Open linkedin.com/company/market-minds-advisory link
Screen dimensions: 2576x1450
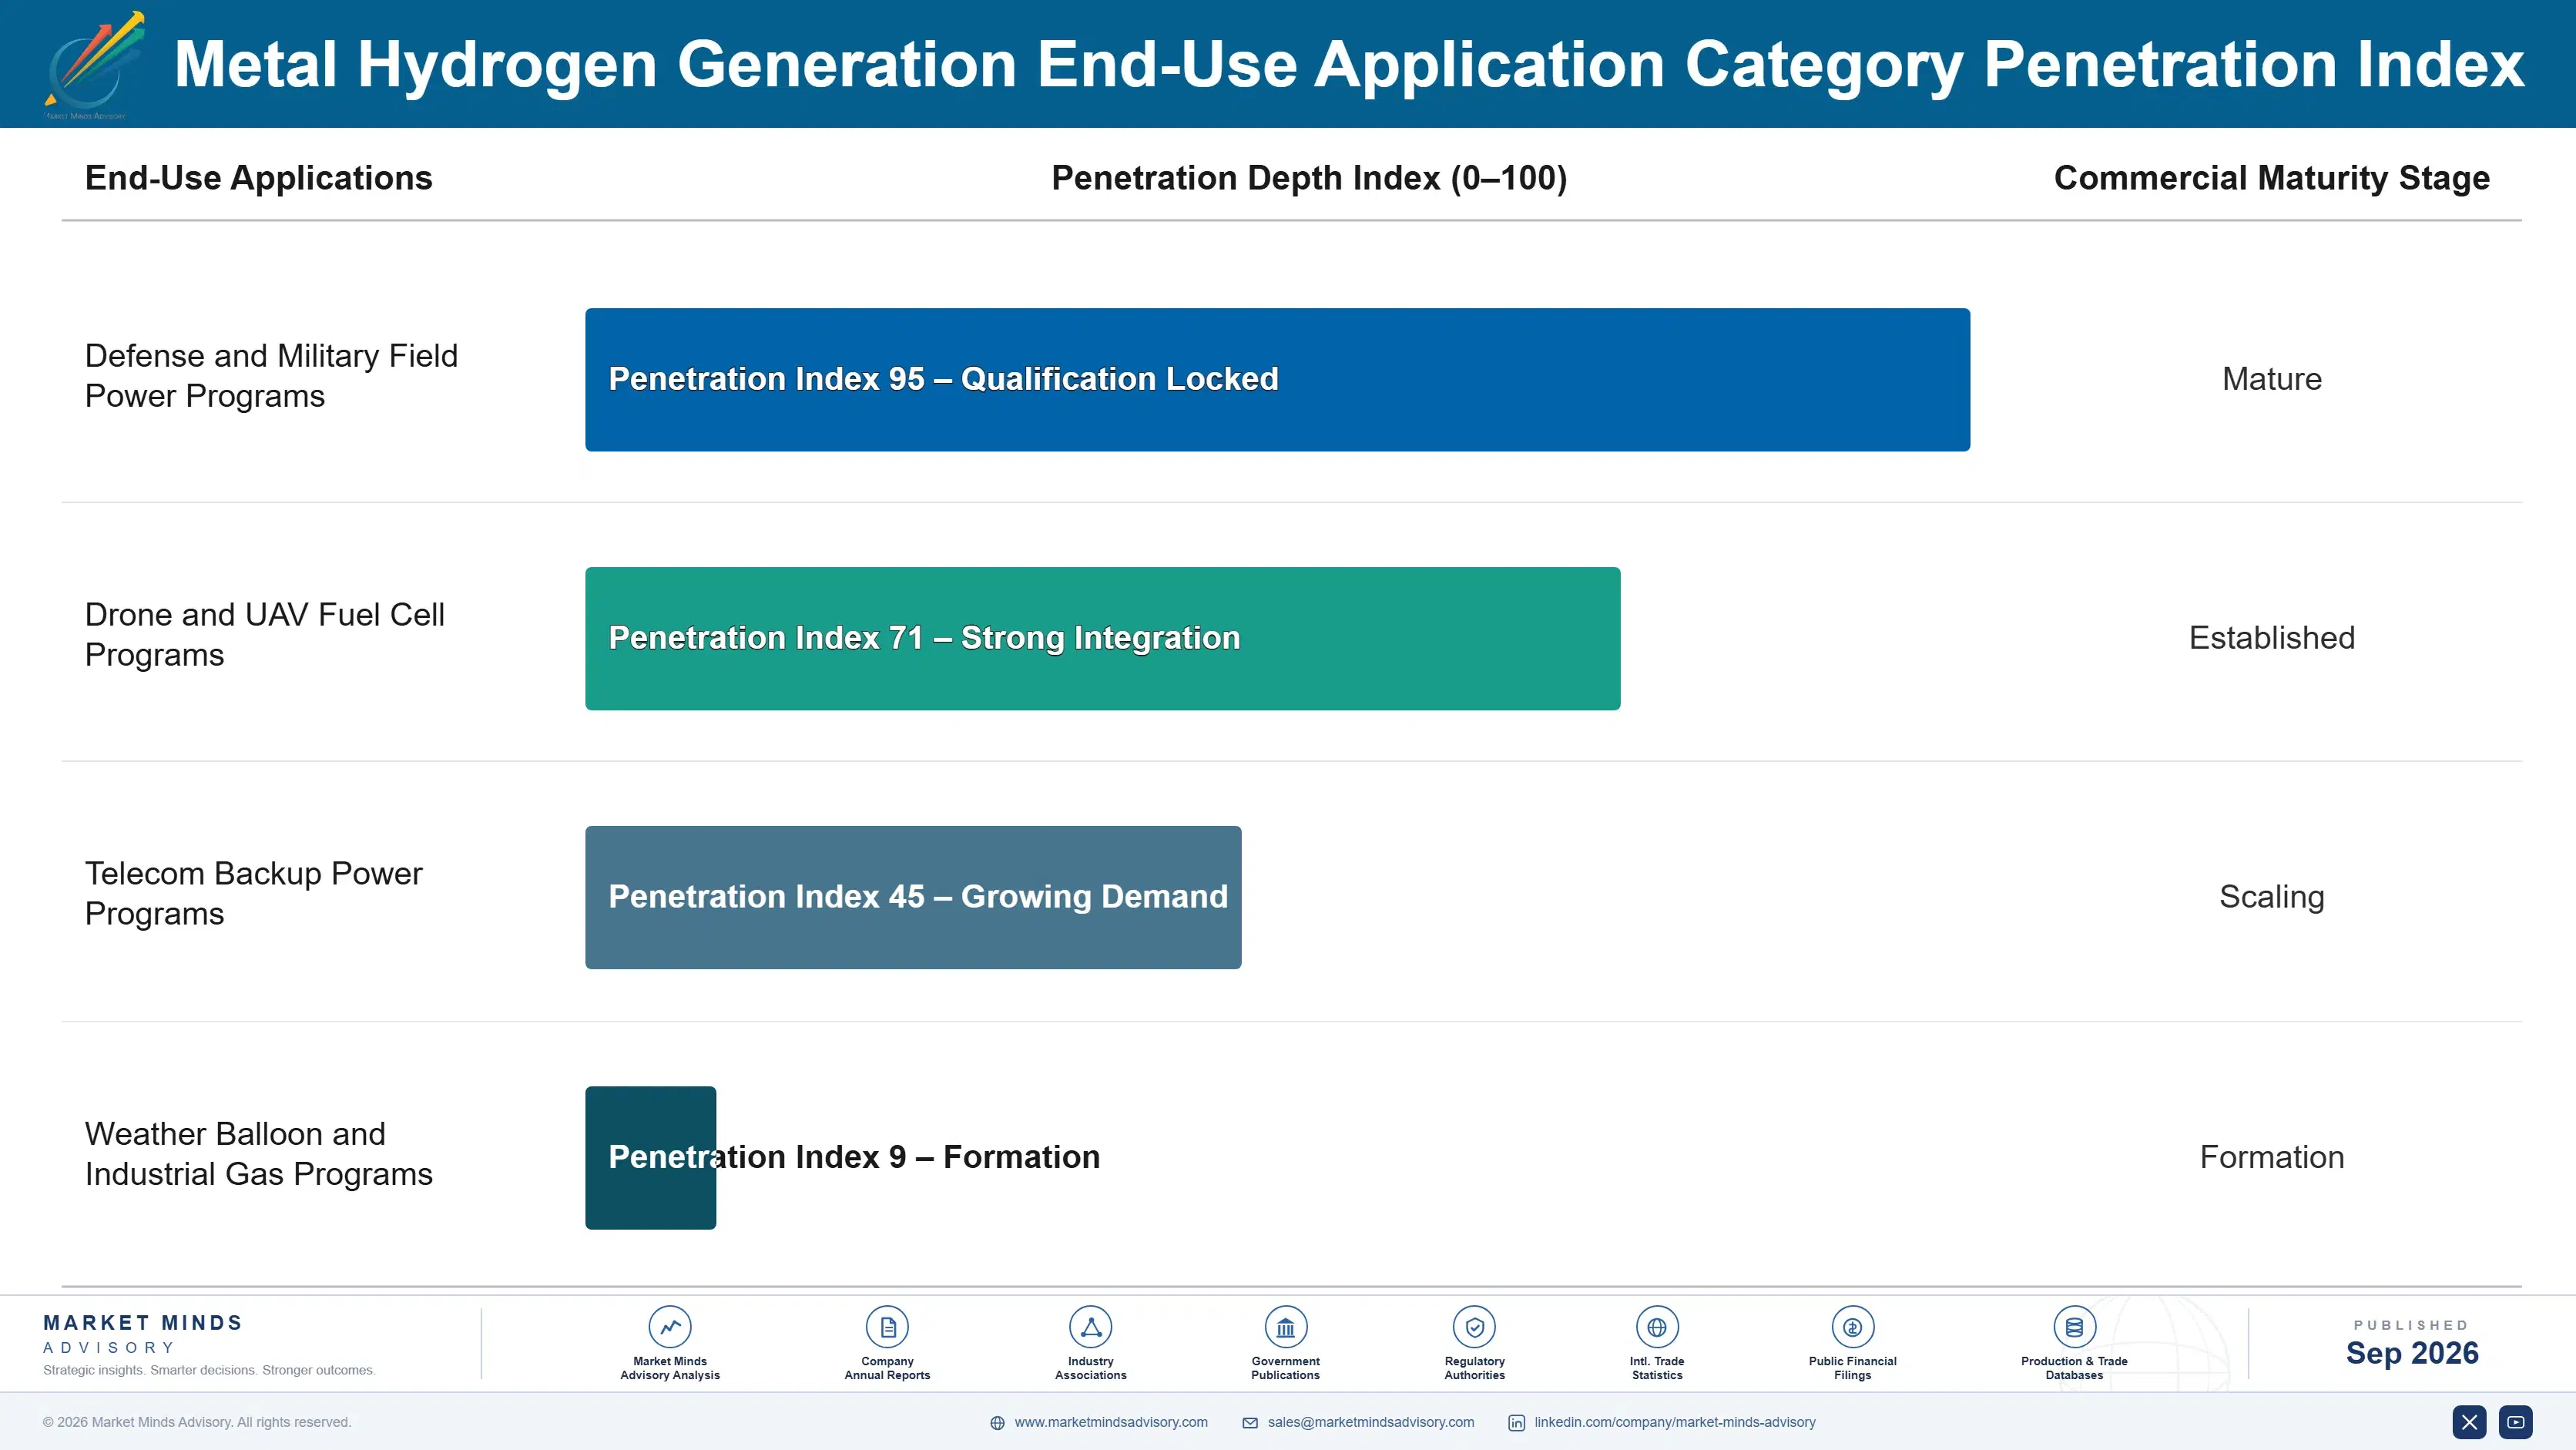coord(1675,1422)
